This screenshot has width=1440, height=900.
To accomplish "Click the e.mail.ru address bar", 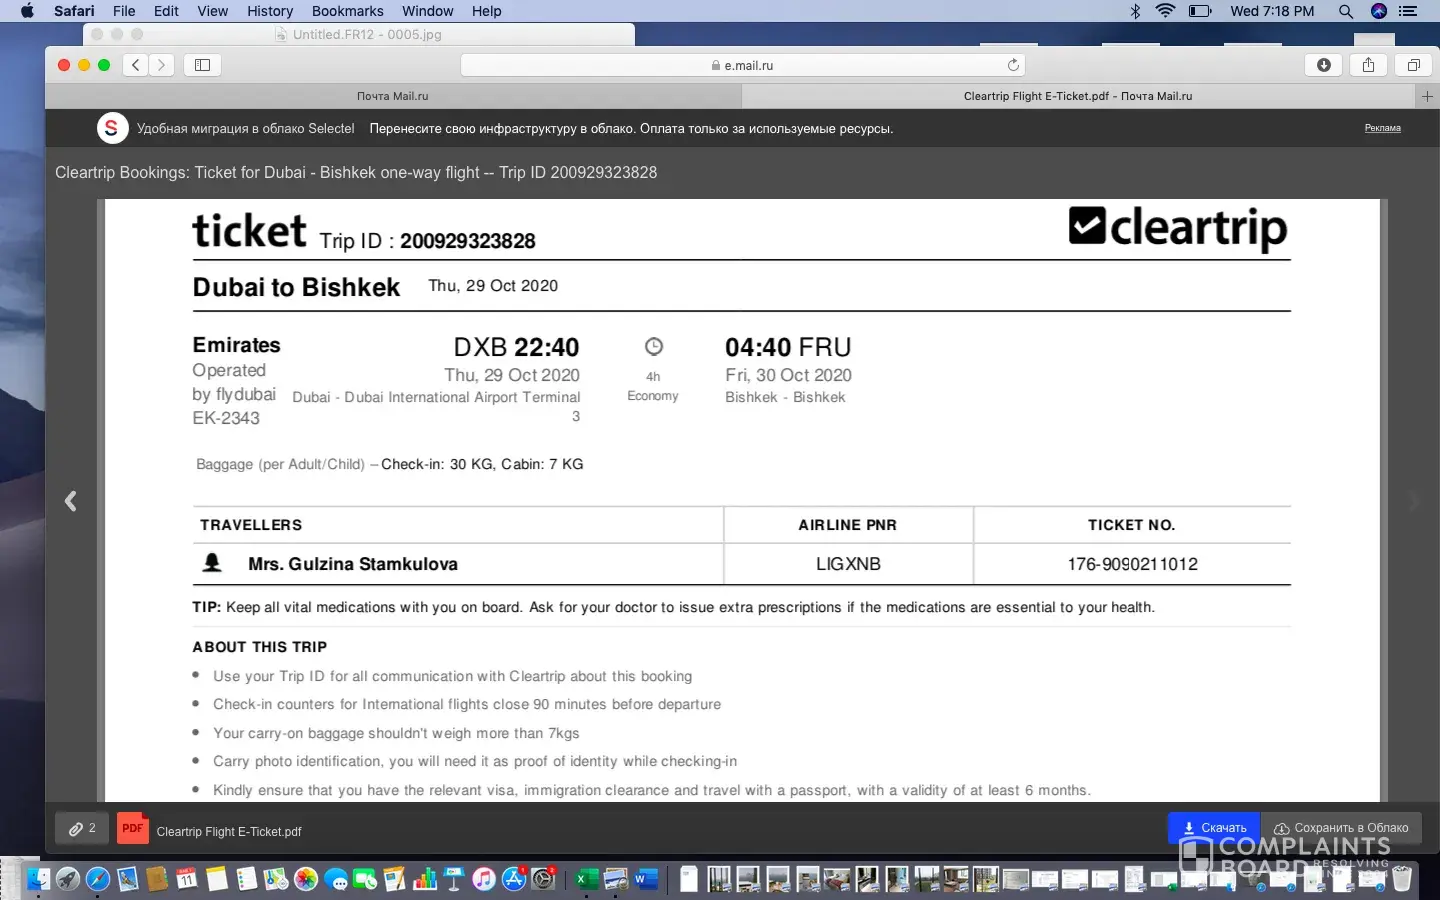I will 743,65.
